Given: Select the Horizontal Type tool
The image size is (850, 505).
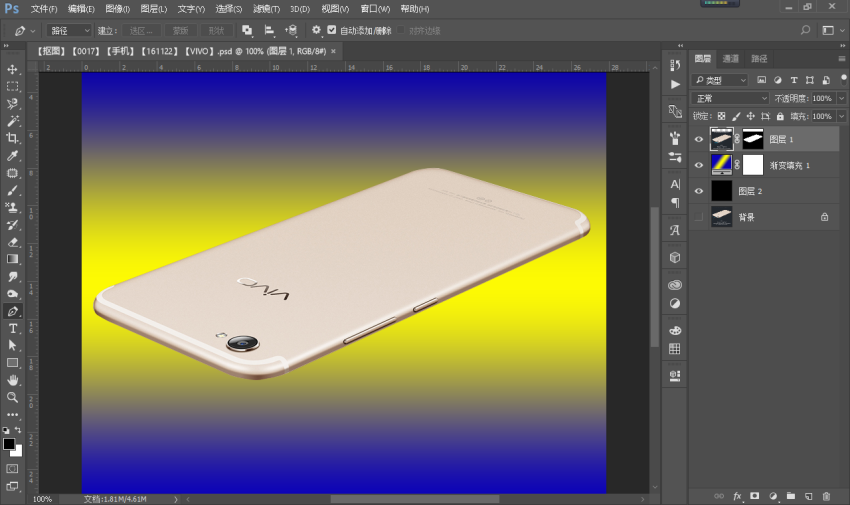Looking at the screenshot, I should point(12,328).
